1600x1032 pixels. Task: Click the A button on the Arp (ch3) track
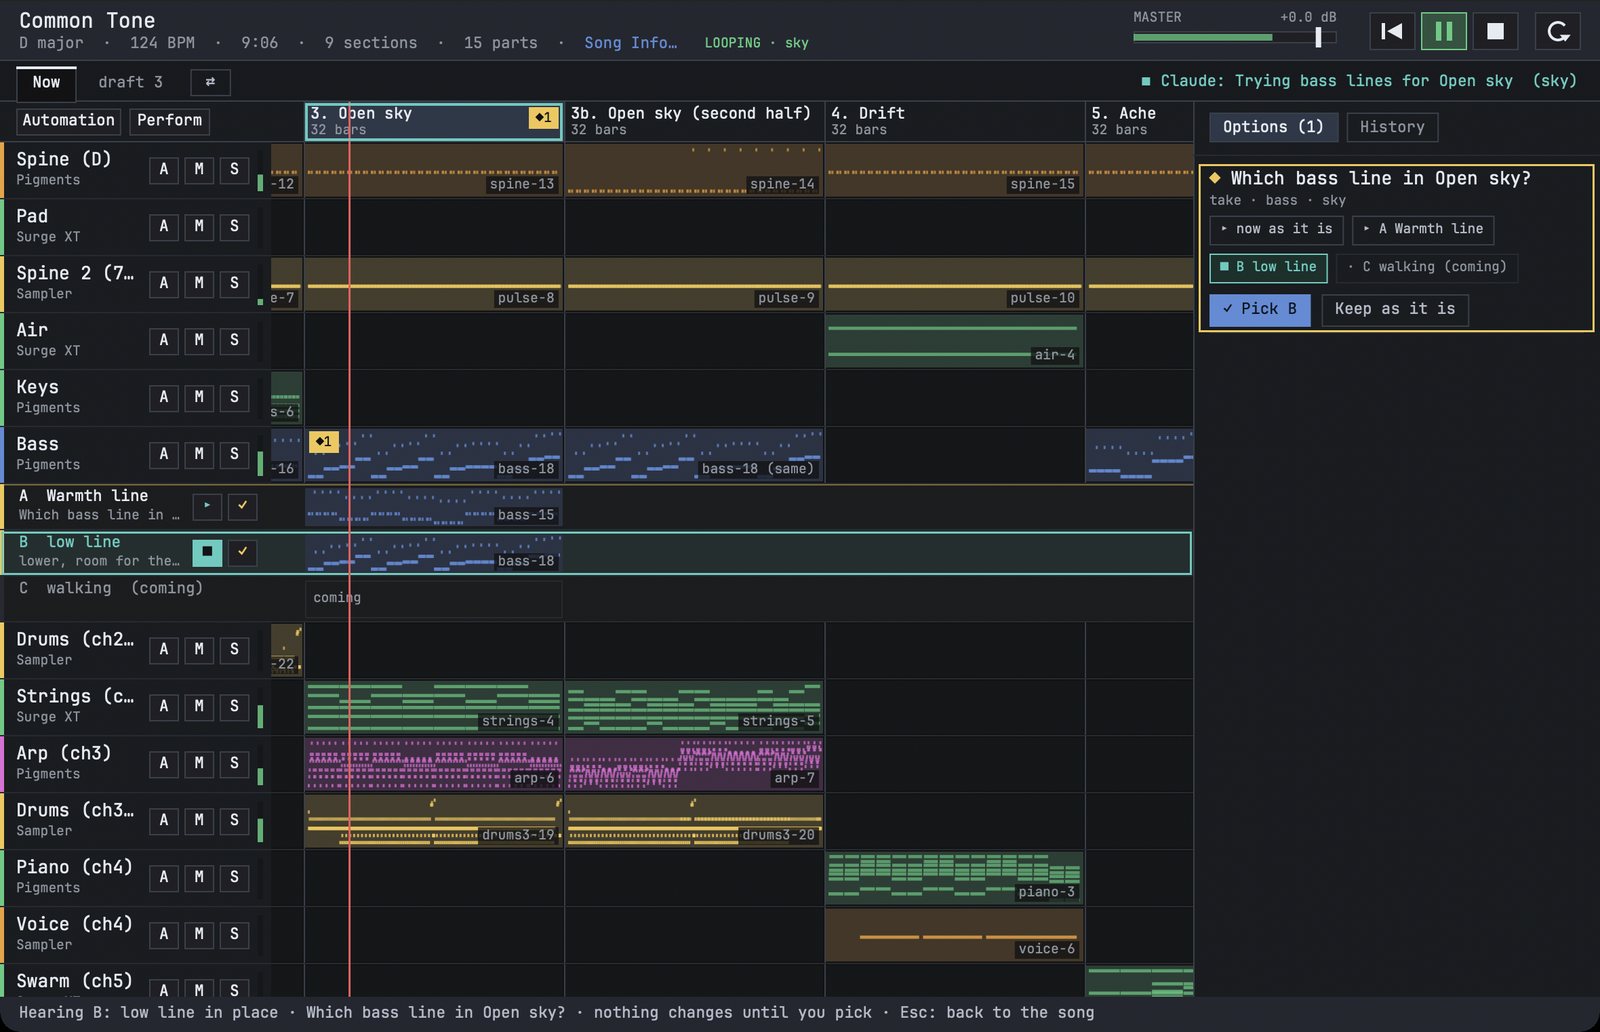pos(164,763)
